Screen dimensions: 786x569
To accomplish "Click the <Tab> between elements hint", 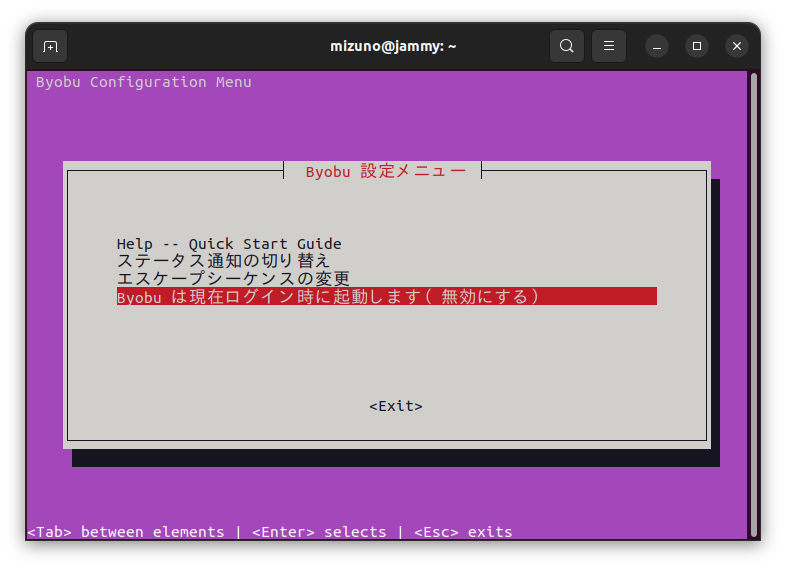I will 126,532.
